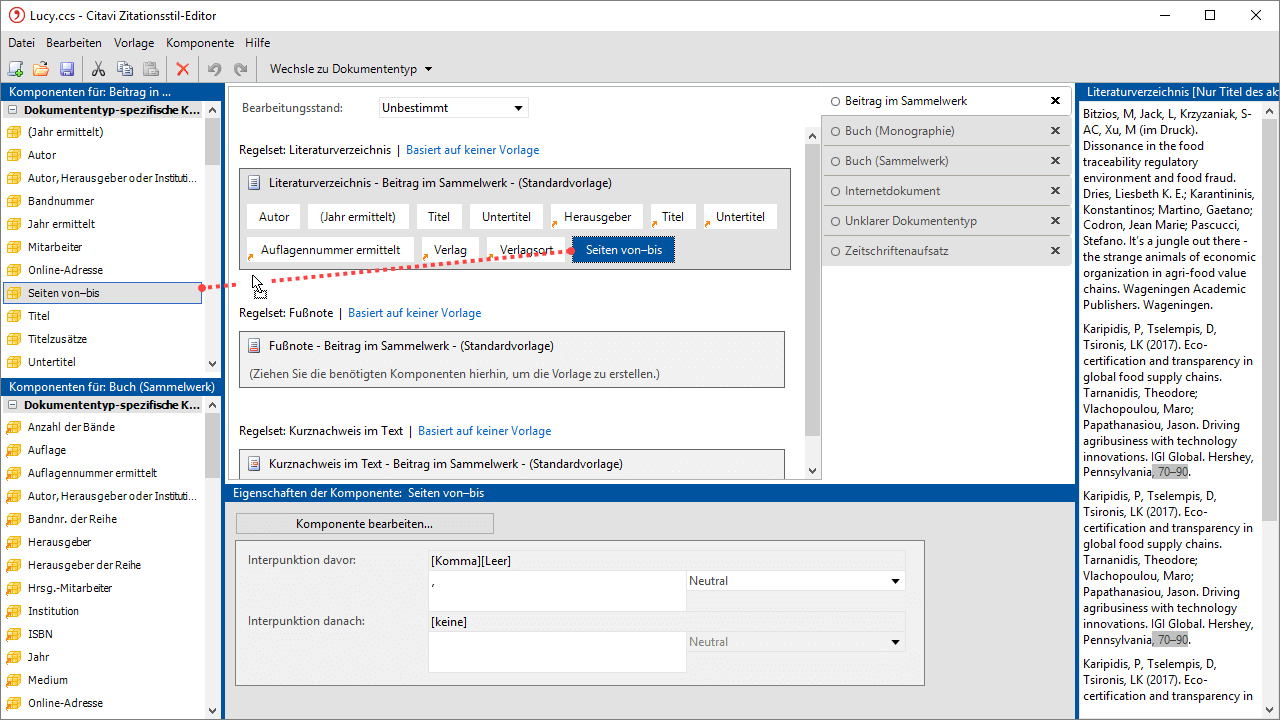
Task: Select the Buch (Monographie) radio button
Action: point(835,131)
